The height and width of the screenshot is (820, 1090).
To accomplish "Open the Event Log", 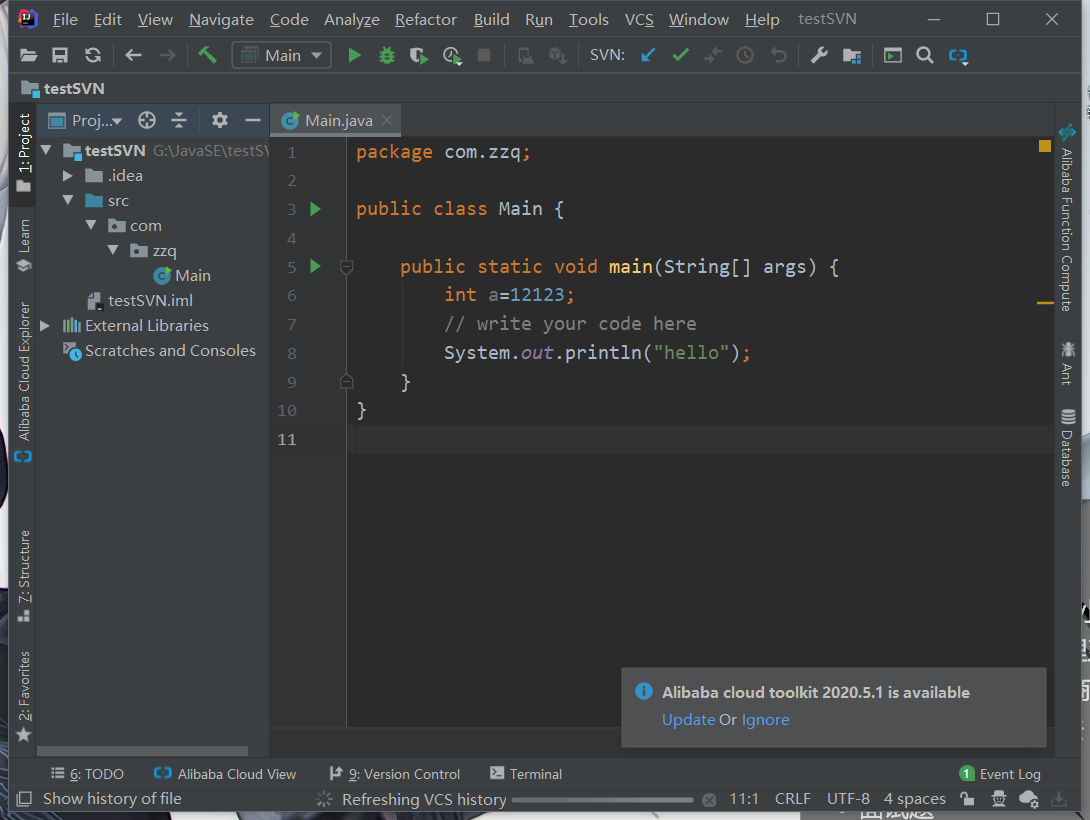I will (1000, 773).
